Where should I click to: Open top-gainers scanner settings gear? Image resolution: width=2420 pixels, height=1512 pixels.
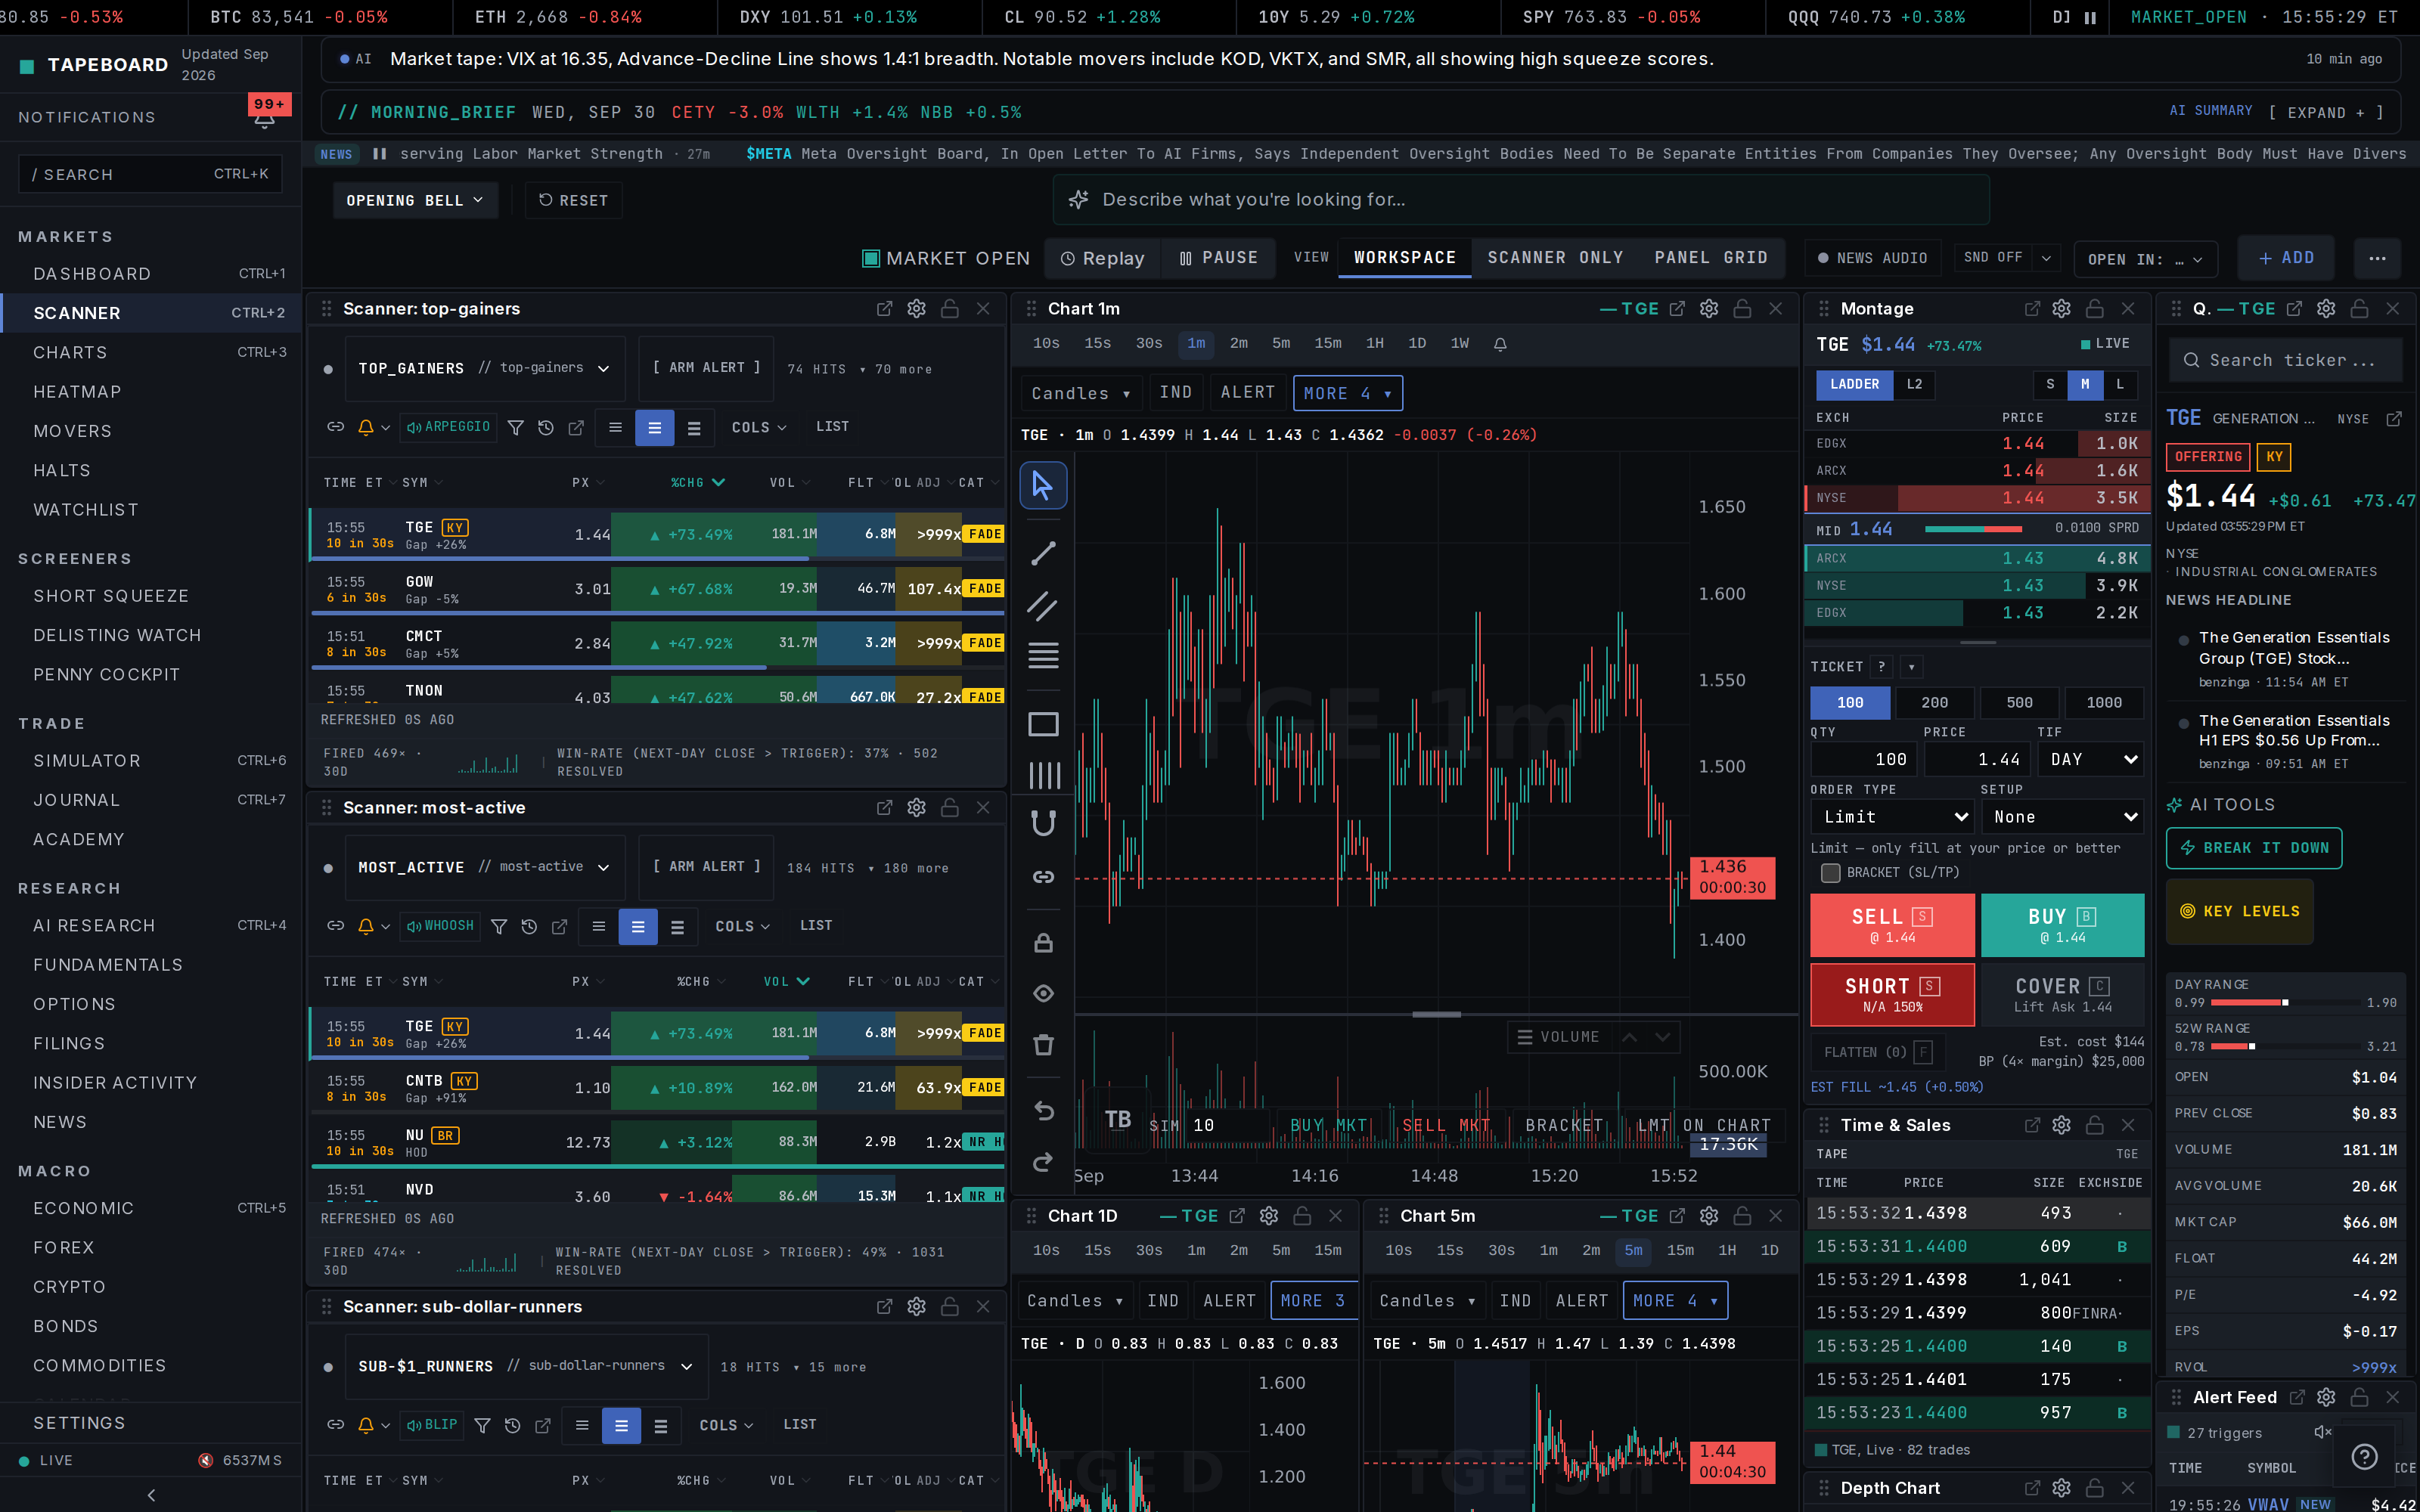click(x=916, y=309)
